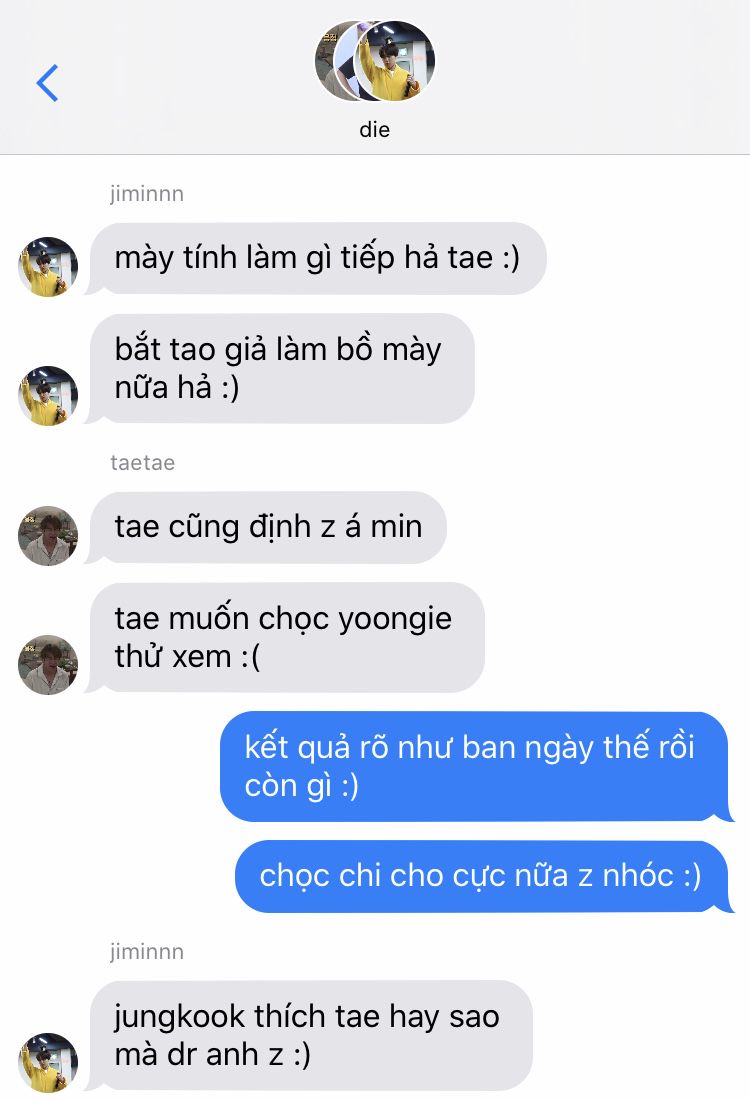The height and width of the screenshot is (1100, 750).
Task: Select message 'jungkook thích tae hay sao'
Action: click(309, 1035)
